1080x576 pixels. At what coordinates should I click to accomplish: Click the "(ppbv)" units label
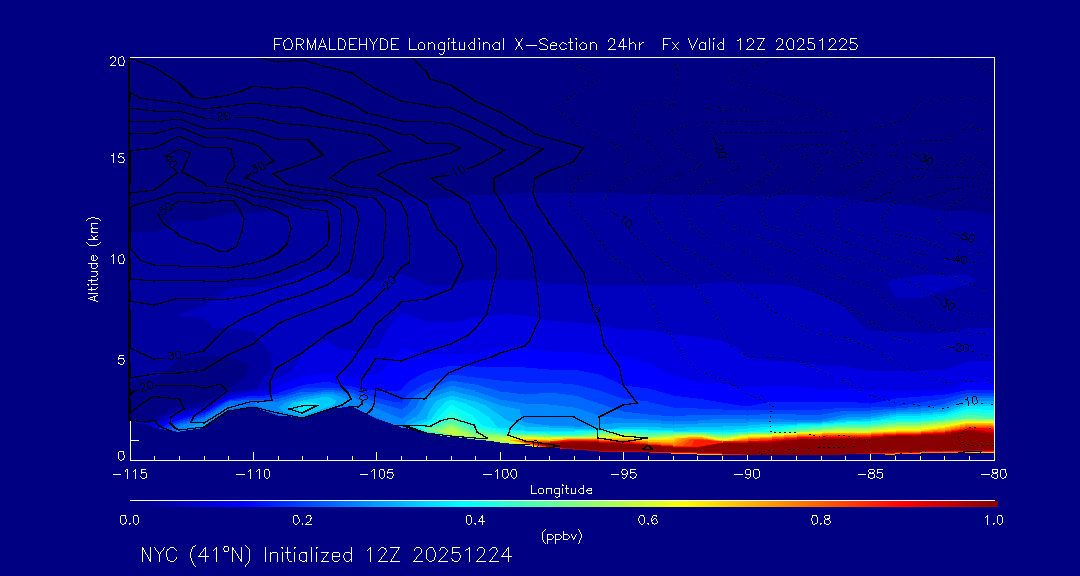pos(561,537)
